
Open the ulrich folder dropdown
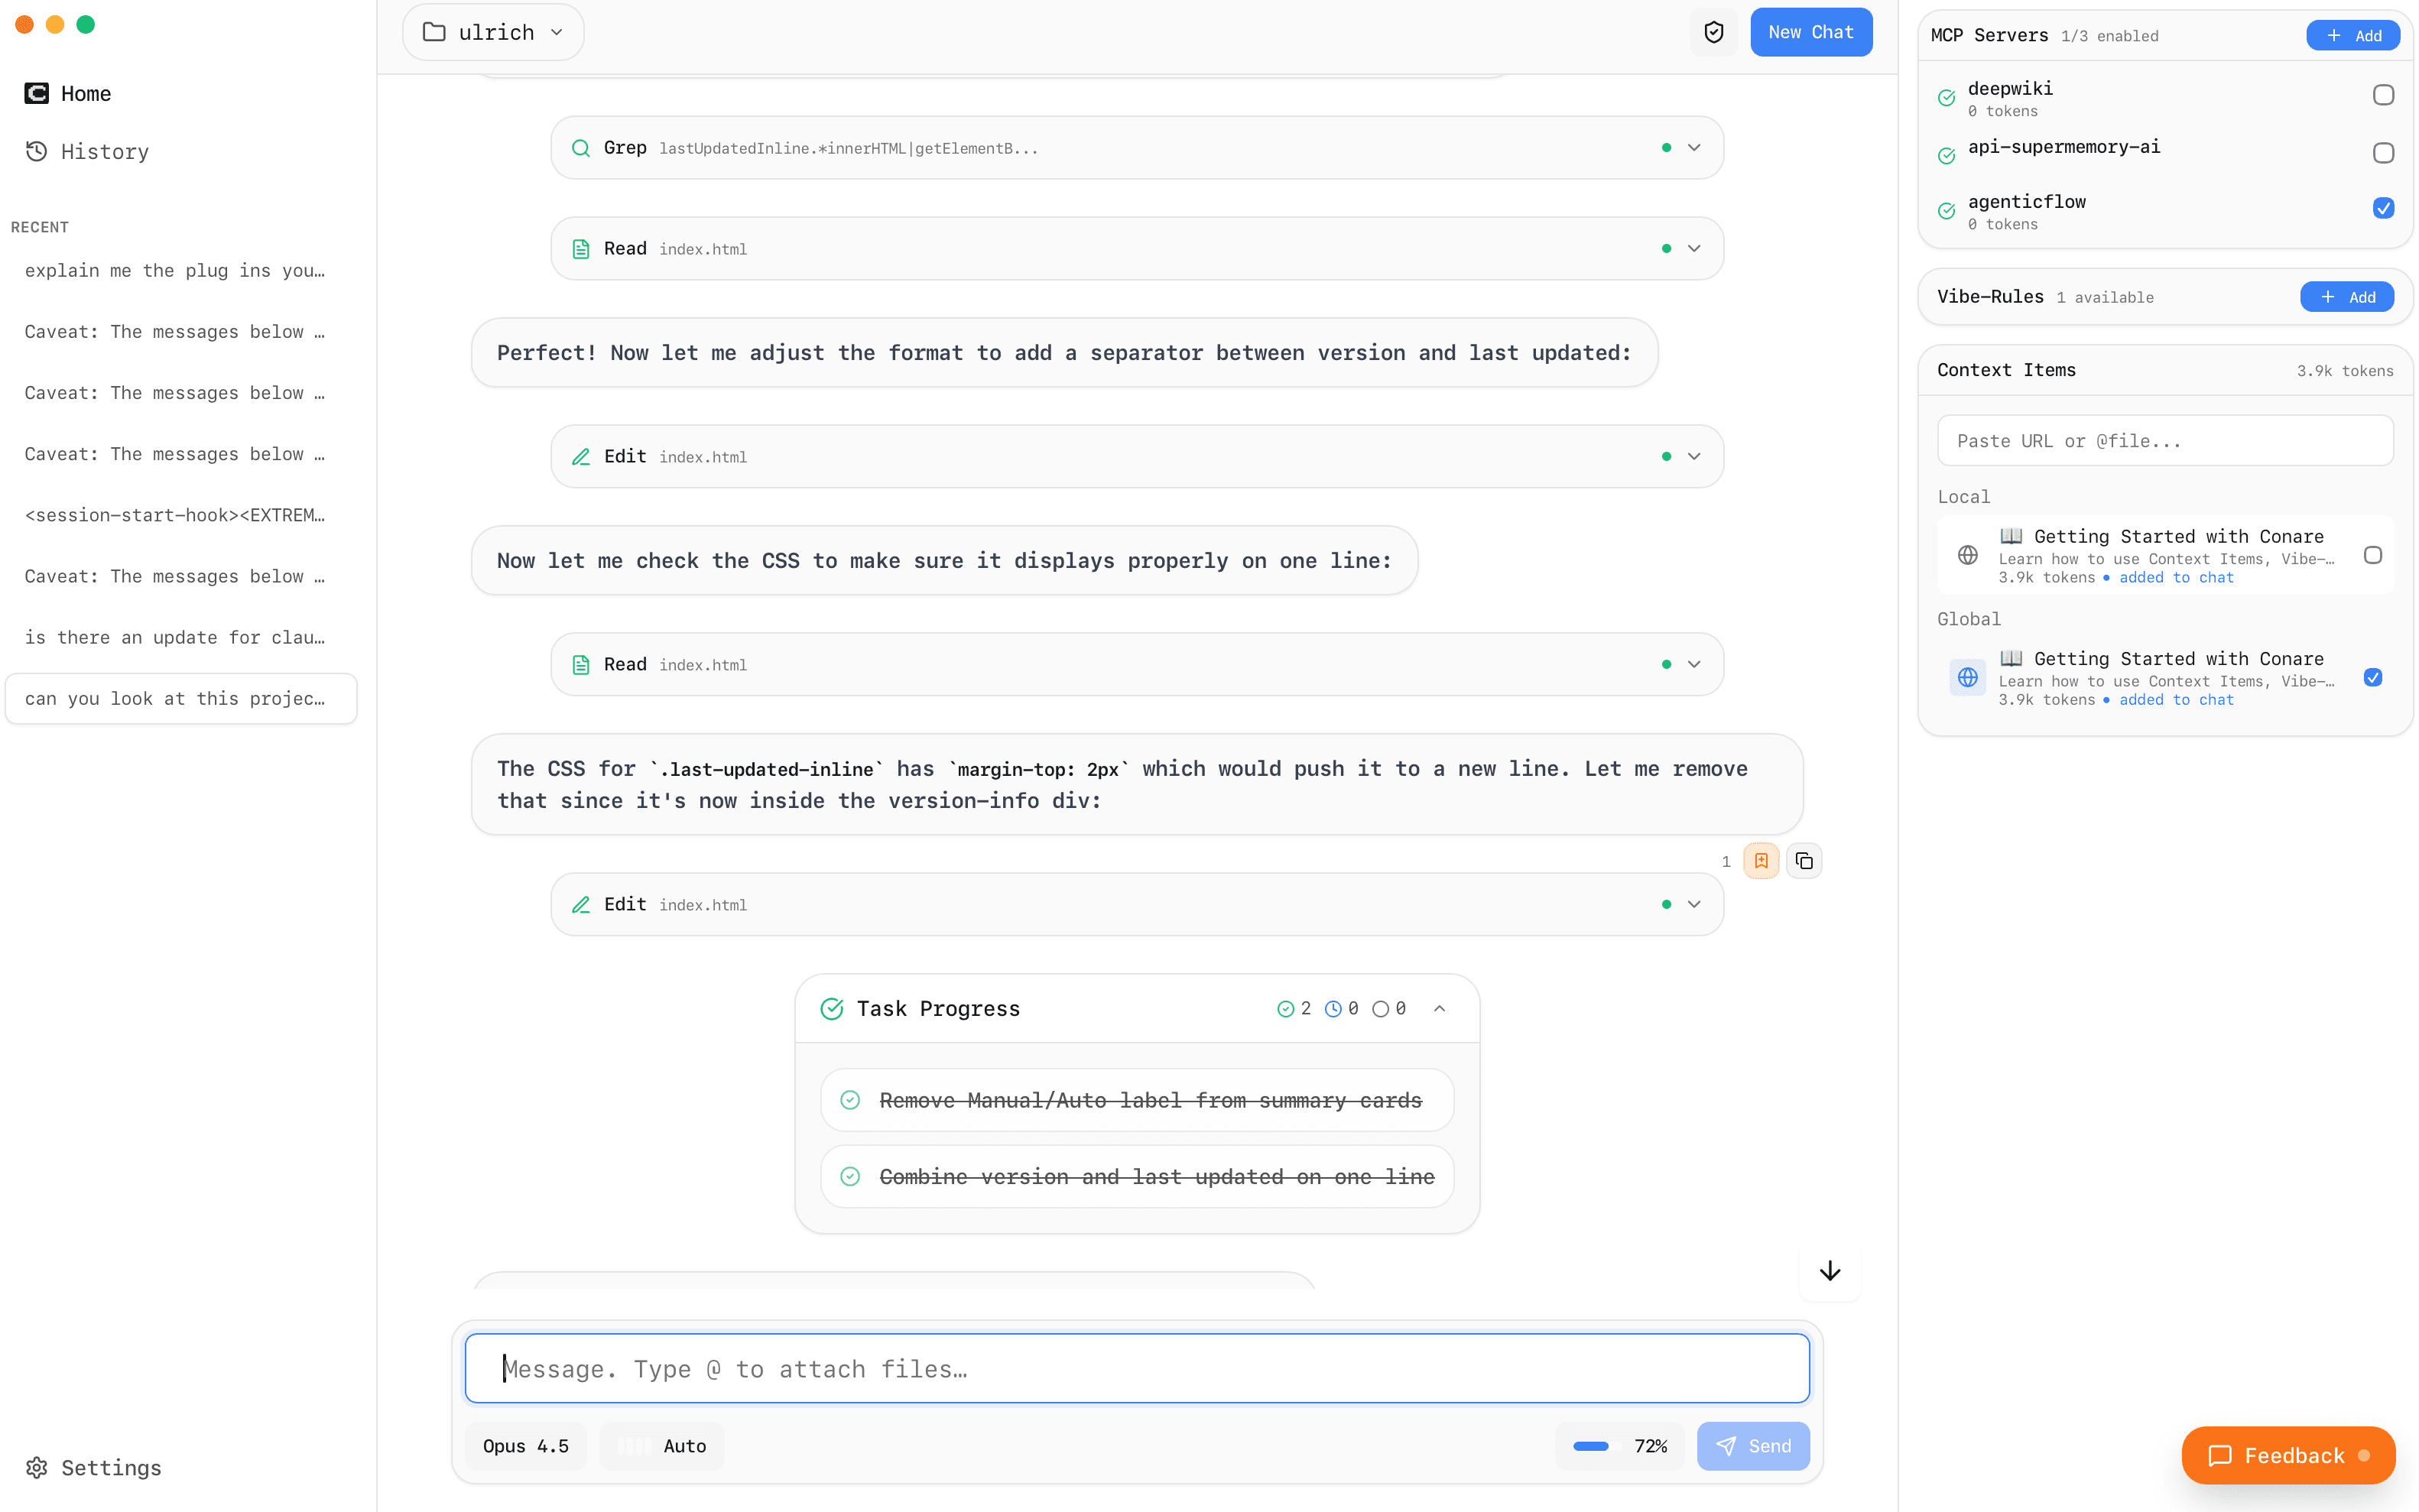[x=493, y=32]
